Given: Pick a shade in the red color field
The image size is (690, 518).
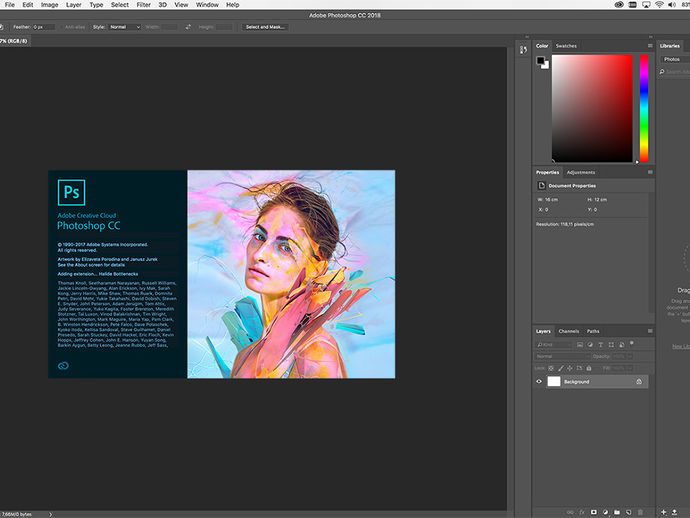Looking at the screenshot, I should click(x=592, y=108).
